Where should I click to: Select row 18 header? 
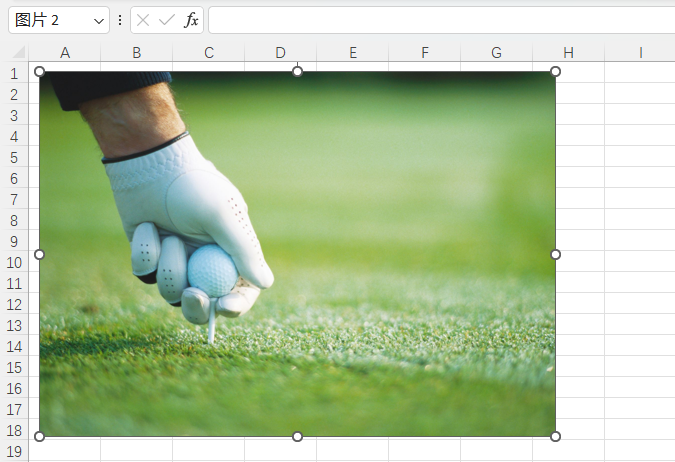14,431
